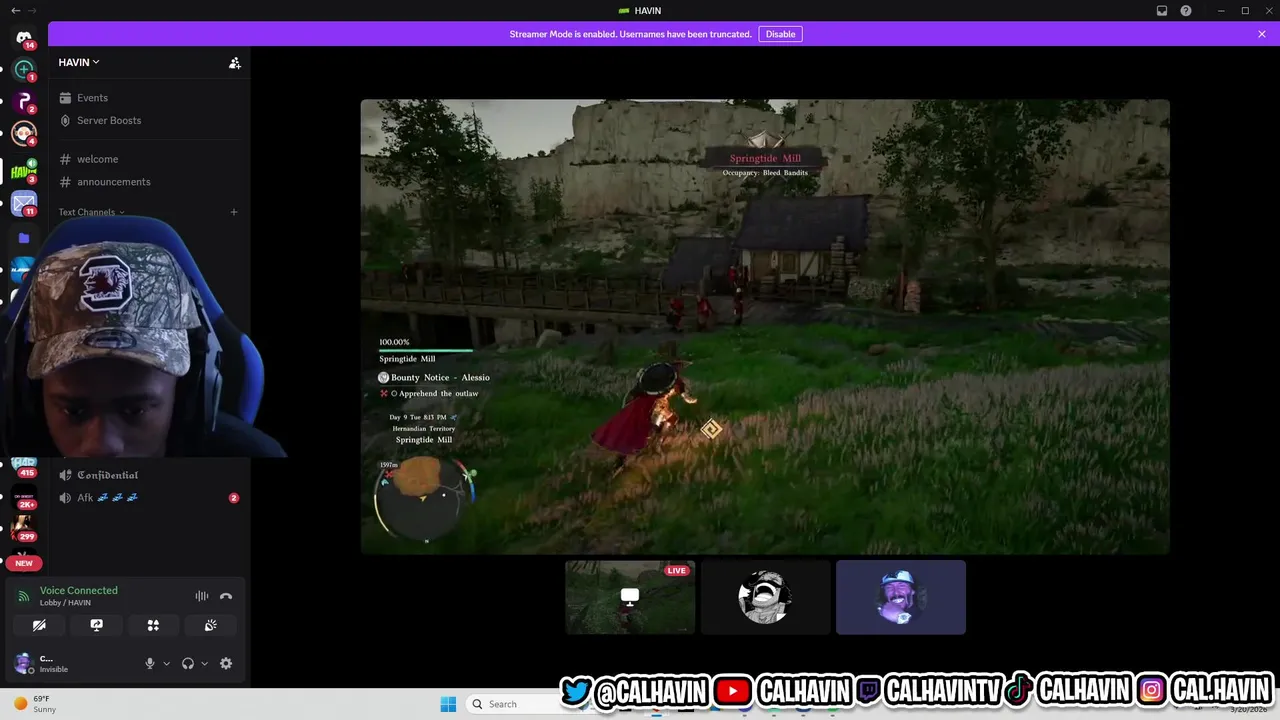Viewport: 1280px width, 720px height.
Task: Toggle microphone mute
Action: pos(150,663)
